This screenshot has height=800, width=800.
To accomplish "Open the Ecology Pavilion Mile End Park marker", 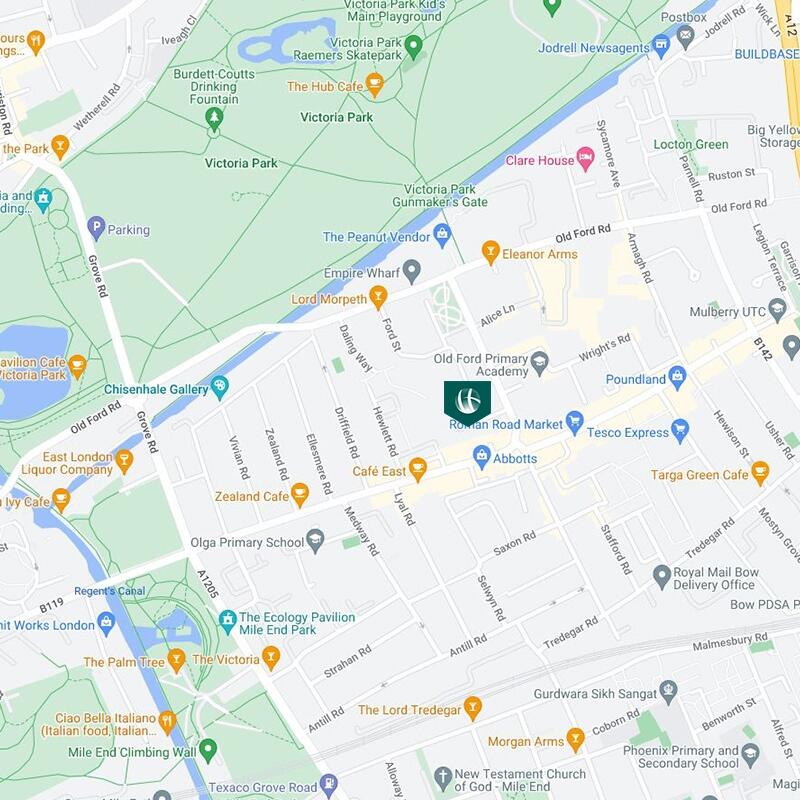I will 228,622.
